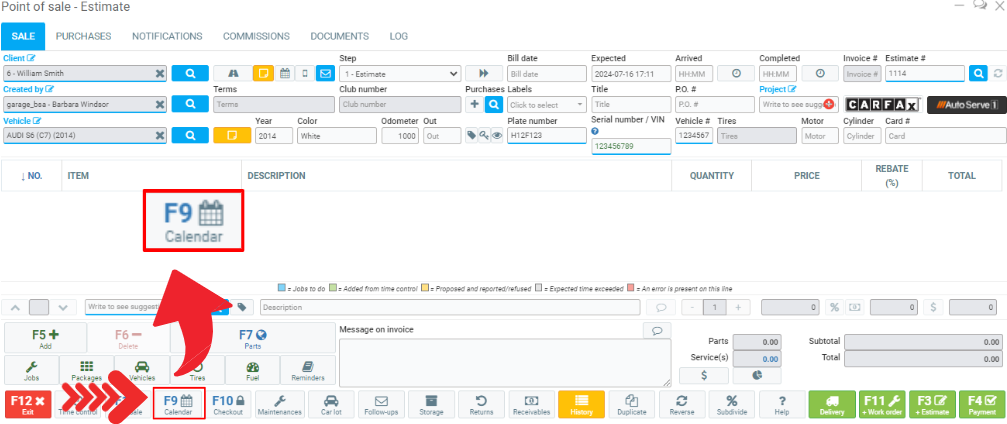
Task: Open the Labels 'Click to select' dropdown
Action: pos(547,105)
